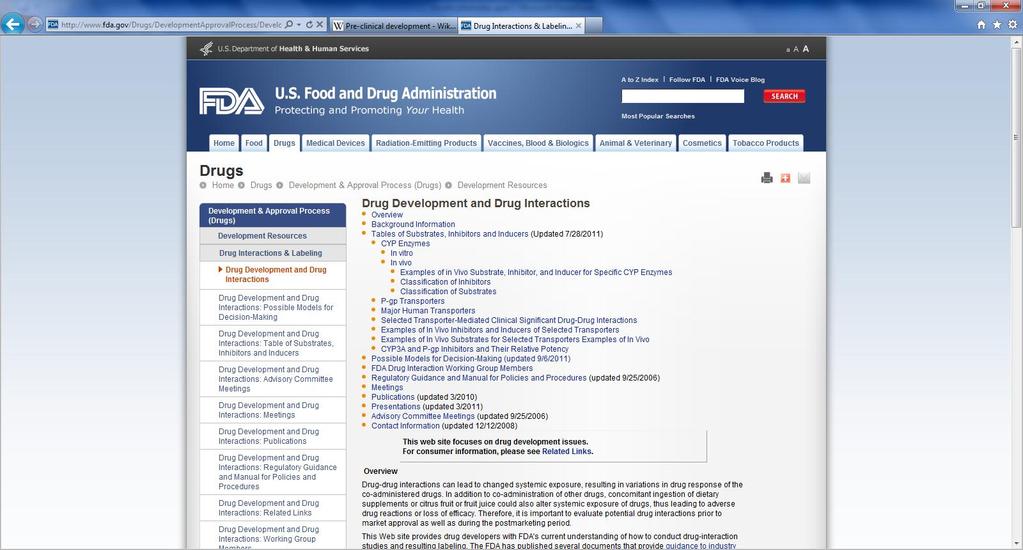Open the FDA Voice Blog link
1023x550 pixels.
tap(740, 80)
